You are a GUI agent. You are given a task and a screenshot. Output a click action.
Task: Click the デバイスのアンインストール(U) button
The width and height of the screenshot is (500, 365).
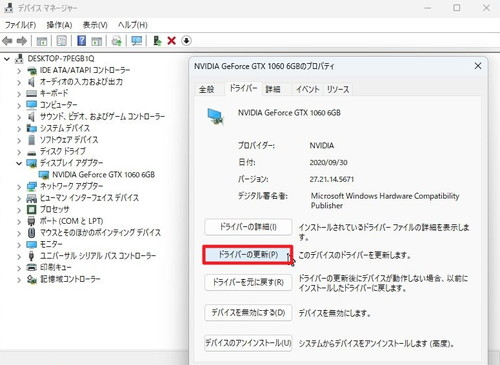(x=248, y=343)
